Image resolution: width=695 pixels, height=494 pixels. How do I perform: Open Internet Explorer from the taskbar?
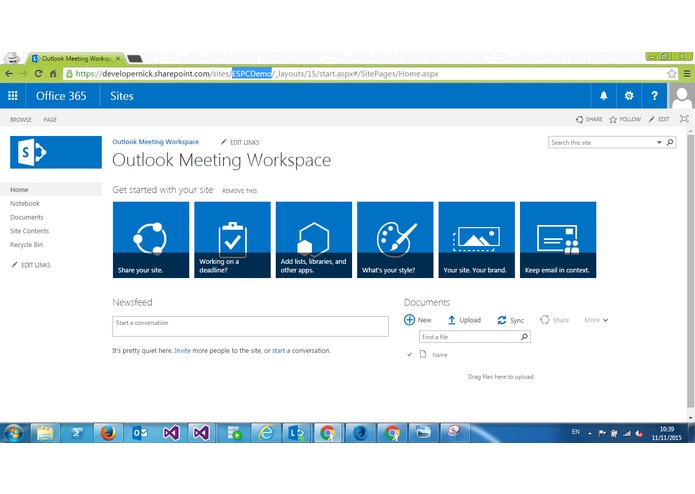click(266, 432)
